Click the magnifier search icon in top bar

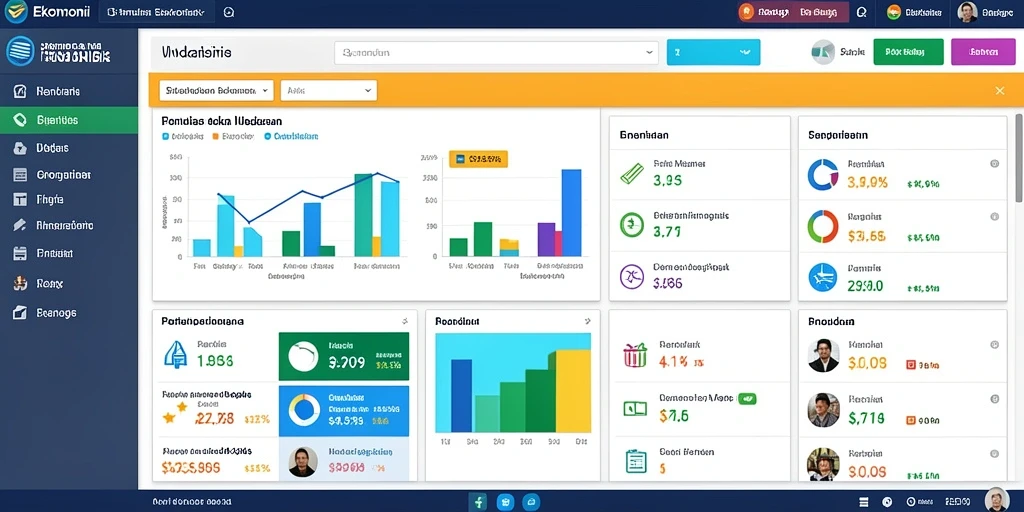click(861, 12)
